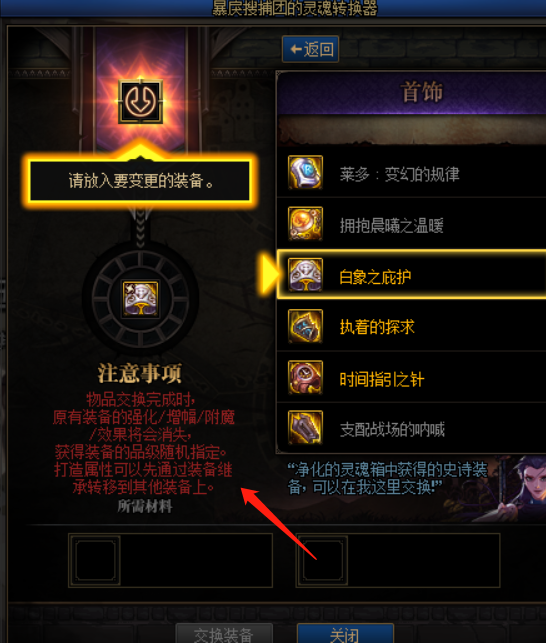Pick 拥抱晨曦之温暖 text entry
This screenshot has height=643, width=546.
coord(391,226)
